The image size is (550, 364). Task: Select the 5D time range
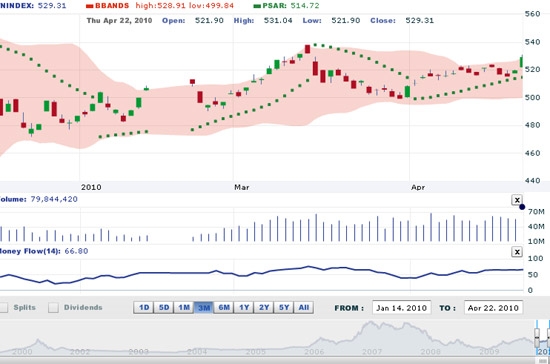pyautogui.click(x=164, y=308)
